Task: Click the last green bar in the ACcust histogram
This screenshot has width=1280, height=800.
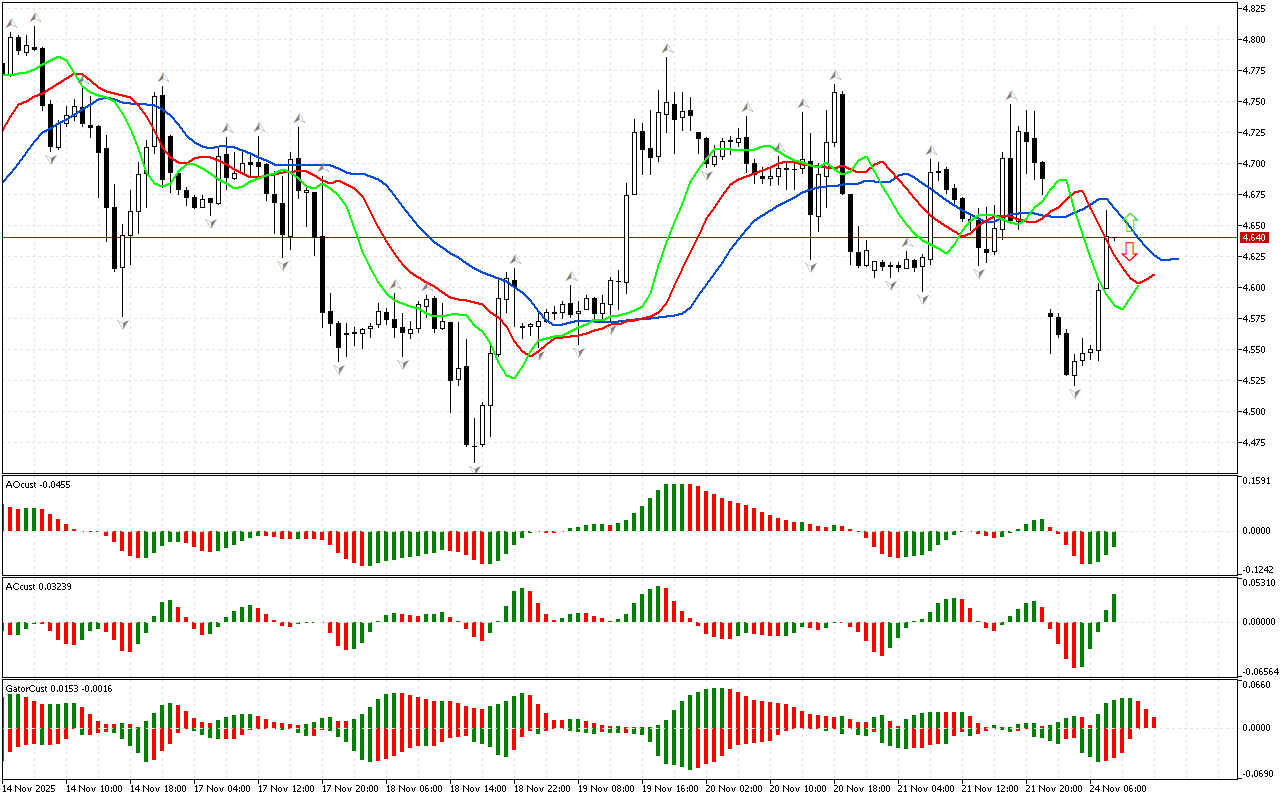Action: pyautogui.click(x=1113, y=607)
